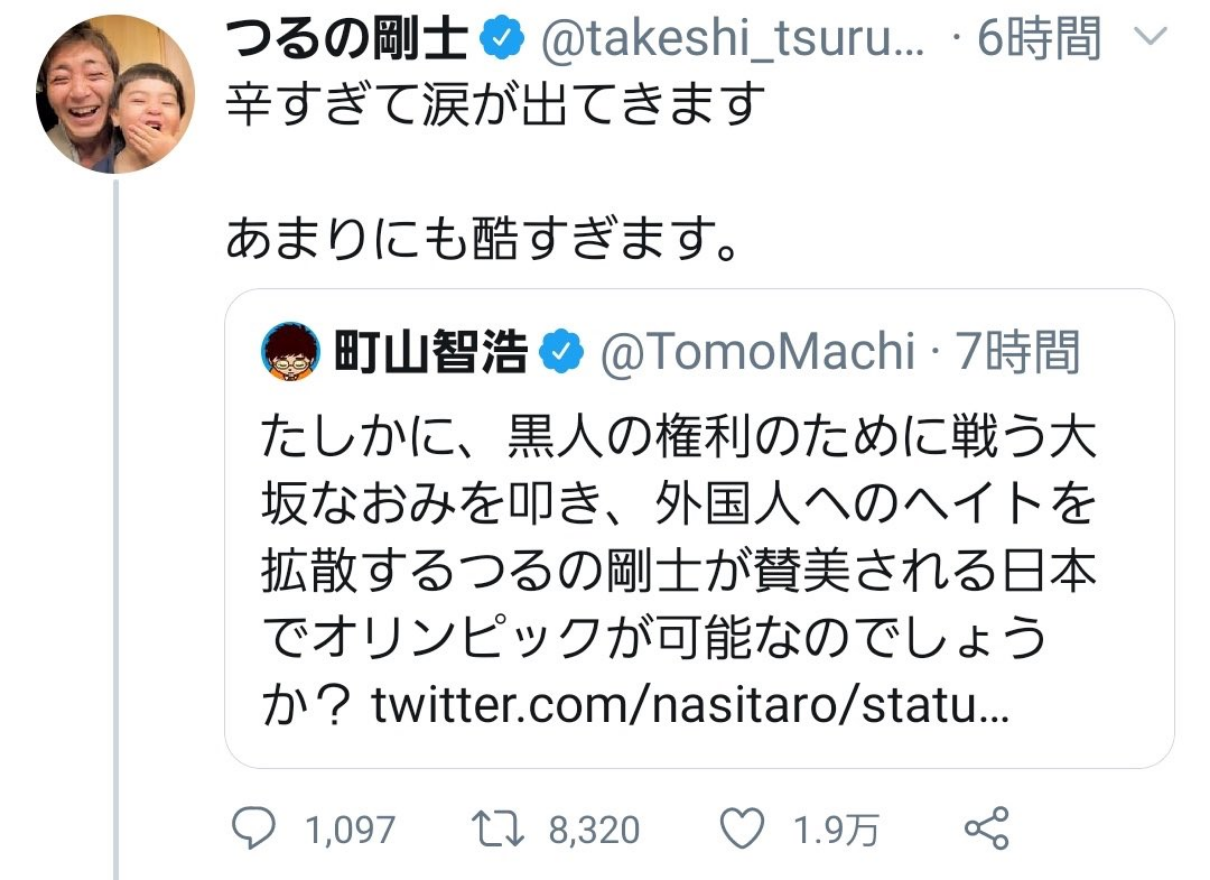This screenshot has height=880, width=1210.
Task: Click the 1.9万 likes count
Action: click(x=836, y=829)
